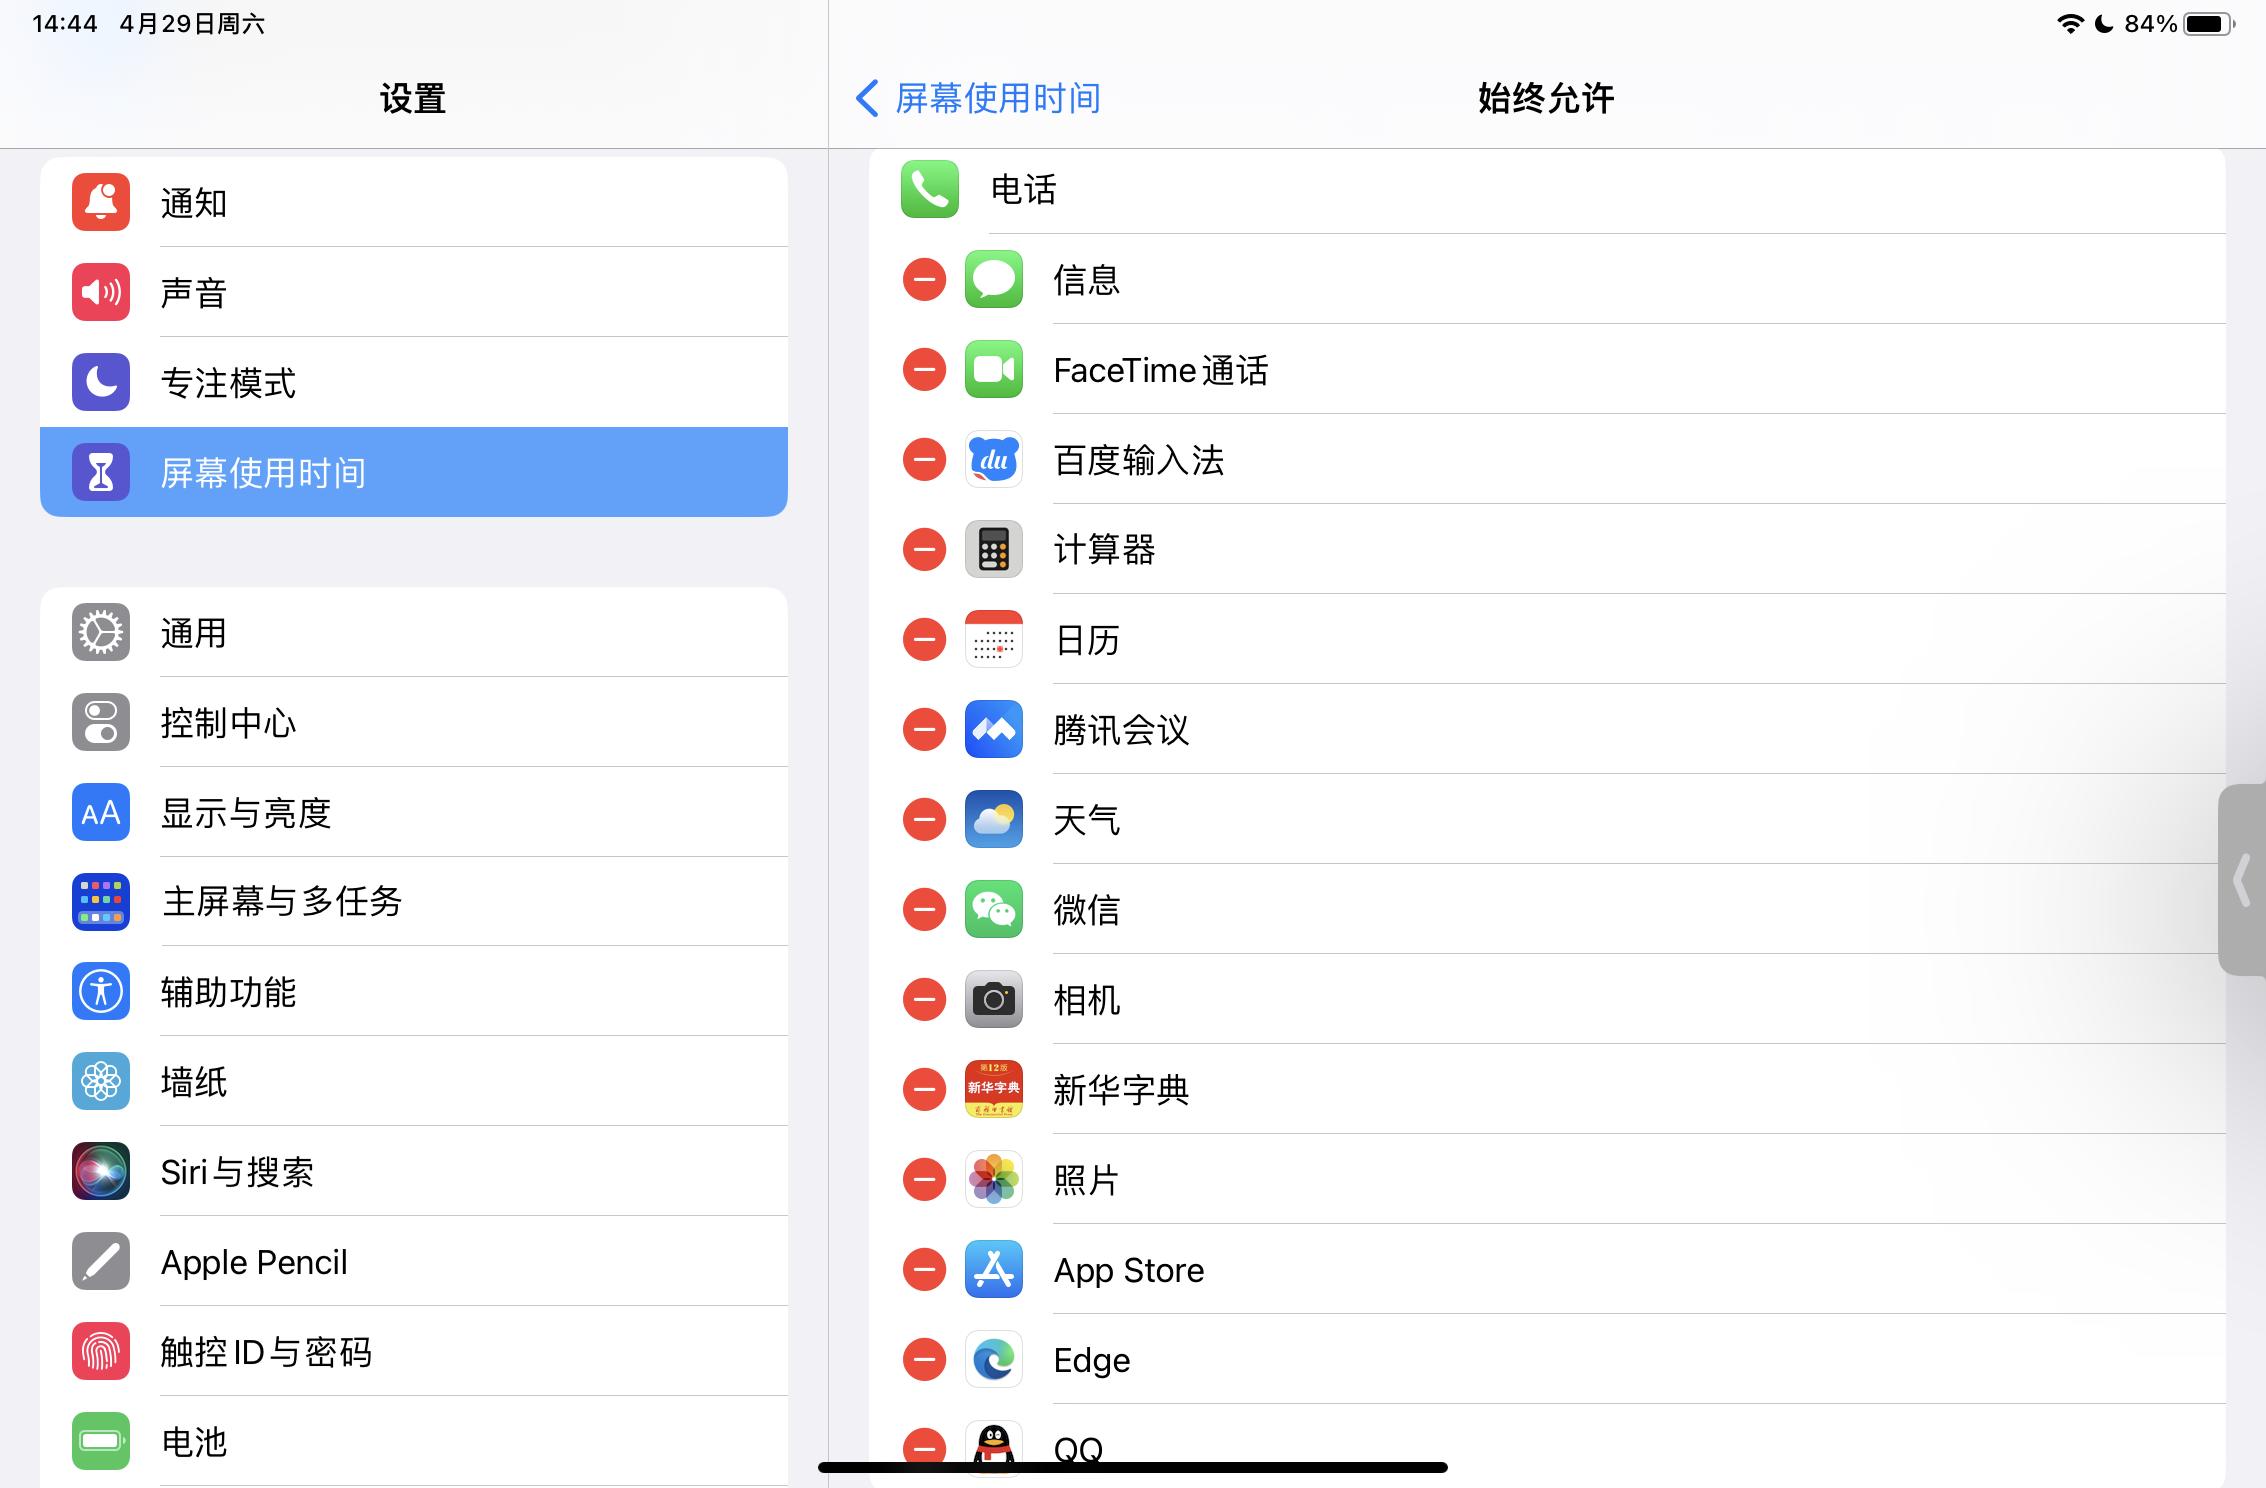Viewport: 2266px width, 1488px height.
Task: Select the Edge browser icon
Action: (x=993, y=1359)
